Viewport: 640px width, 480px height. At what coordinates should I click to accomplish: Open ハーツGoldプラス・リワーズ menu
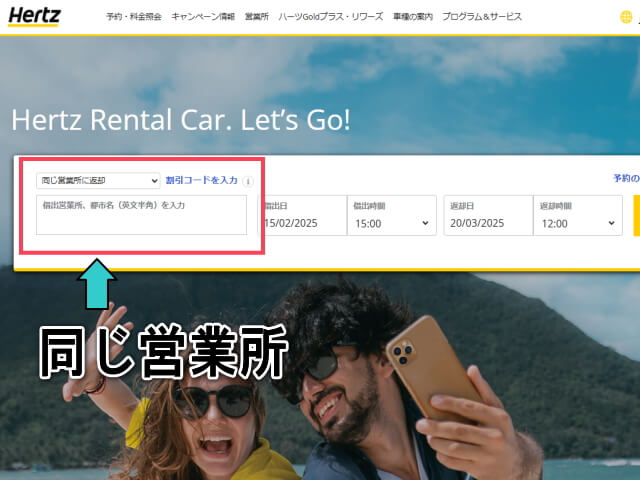point(331,17)
